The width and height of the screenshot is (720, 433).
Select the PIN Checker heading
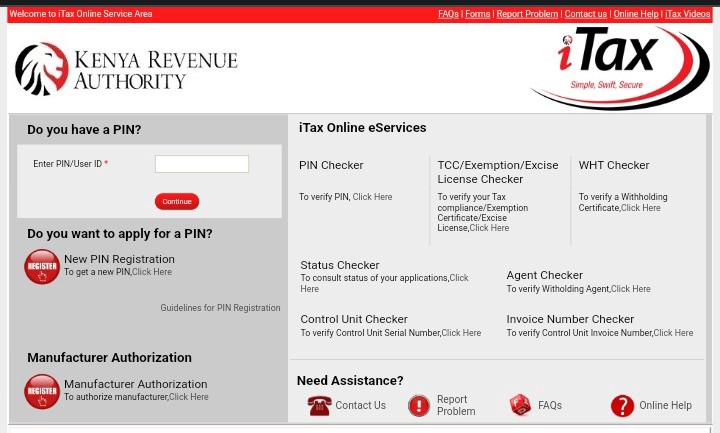tap(331, 165)
